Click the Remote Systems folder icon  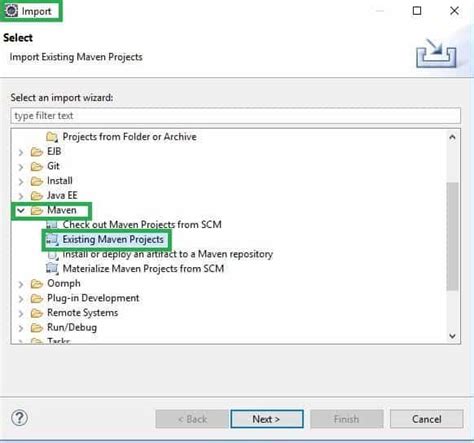(37, 313)
